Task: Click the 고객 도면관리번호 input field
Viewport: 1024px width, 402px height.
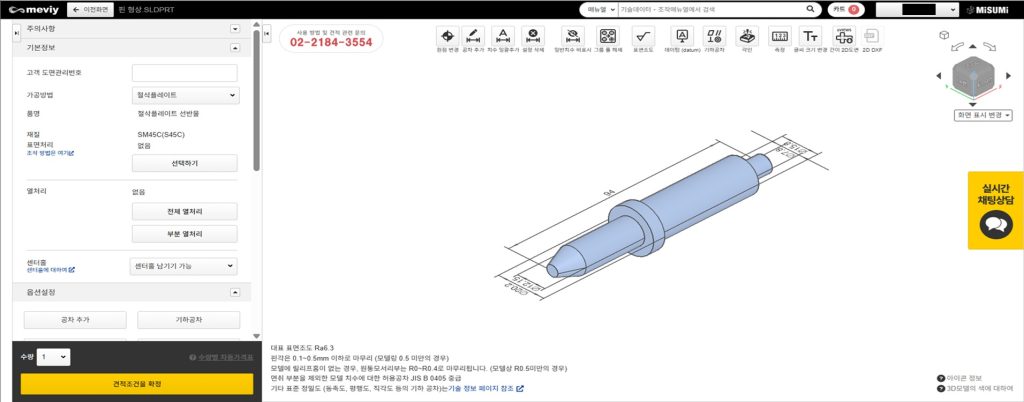Action: [x=185, y=73]
